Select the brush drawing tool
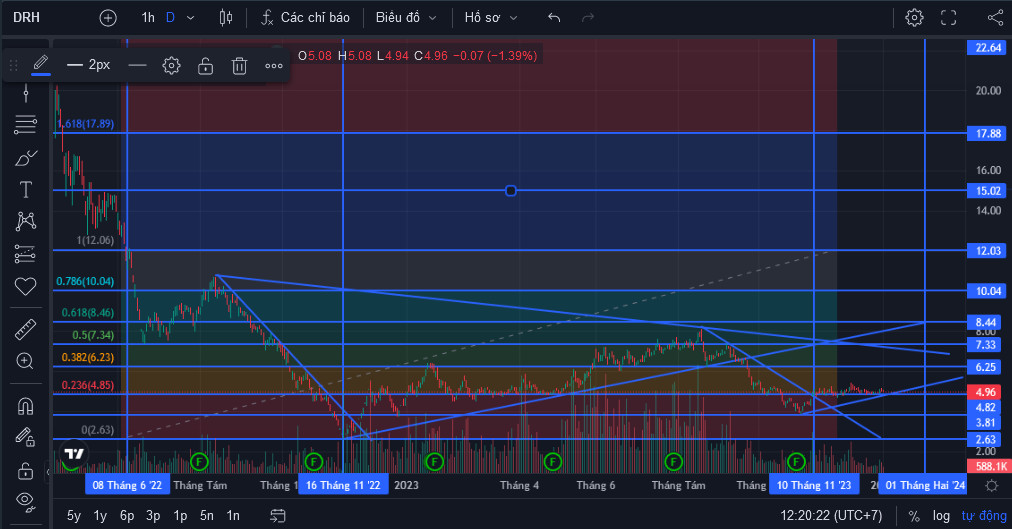Viewport: 1012px width, 529px height. pyautogui.click(x=25, y=157)
